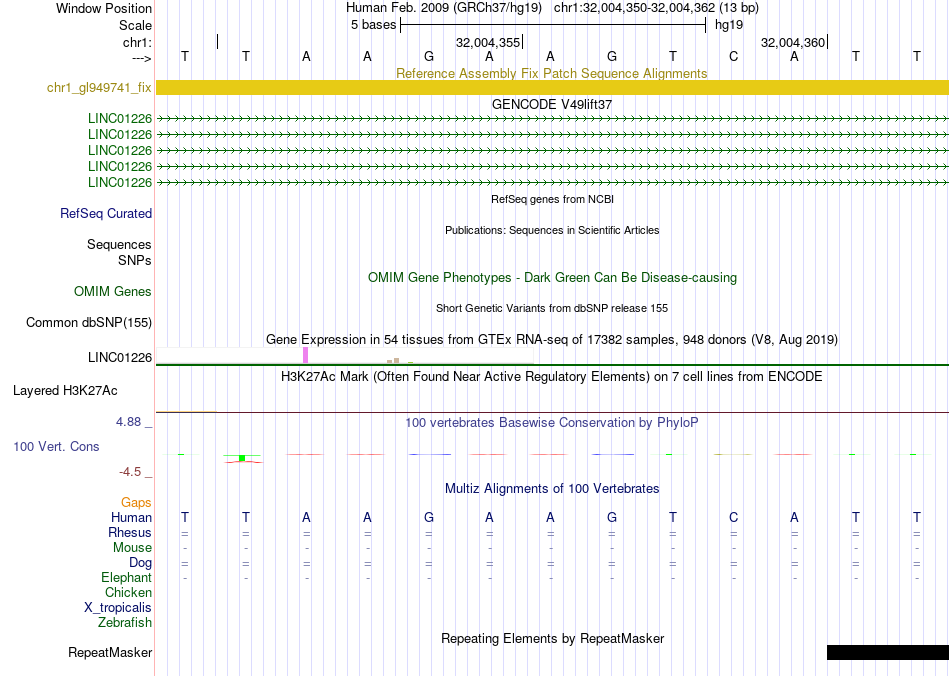Open Multiz Alignments of 100 Vertebrates title
The image size is (950, 676).
click(552, 489)
